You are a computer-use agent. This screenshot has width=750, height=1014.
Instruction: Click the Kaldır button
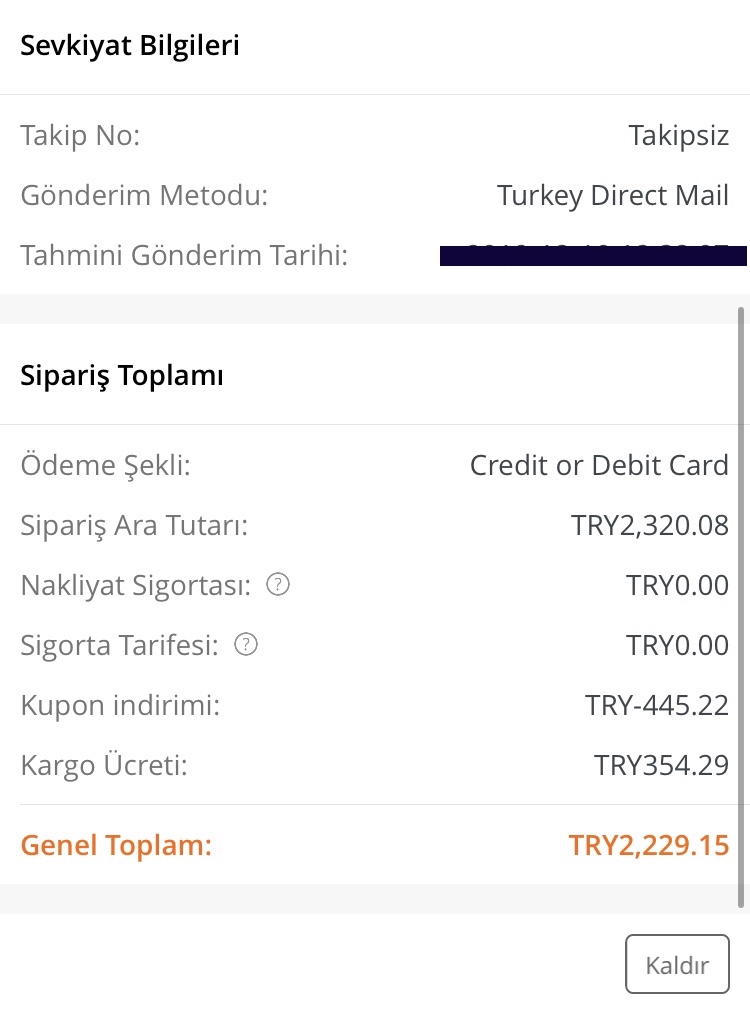coord(677,964)
